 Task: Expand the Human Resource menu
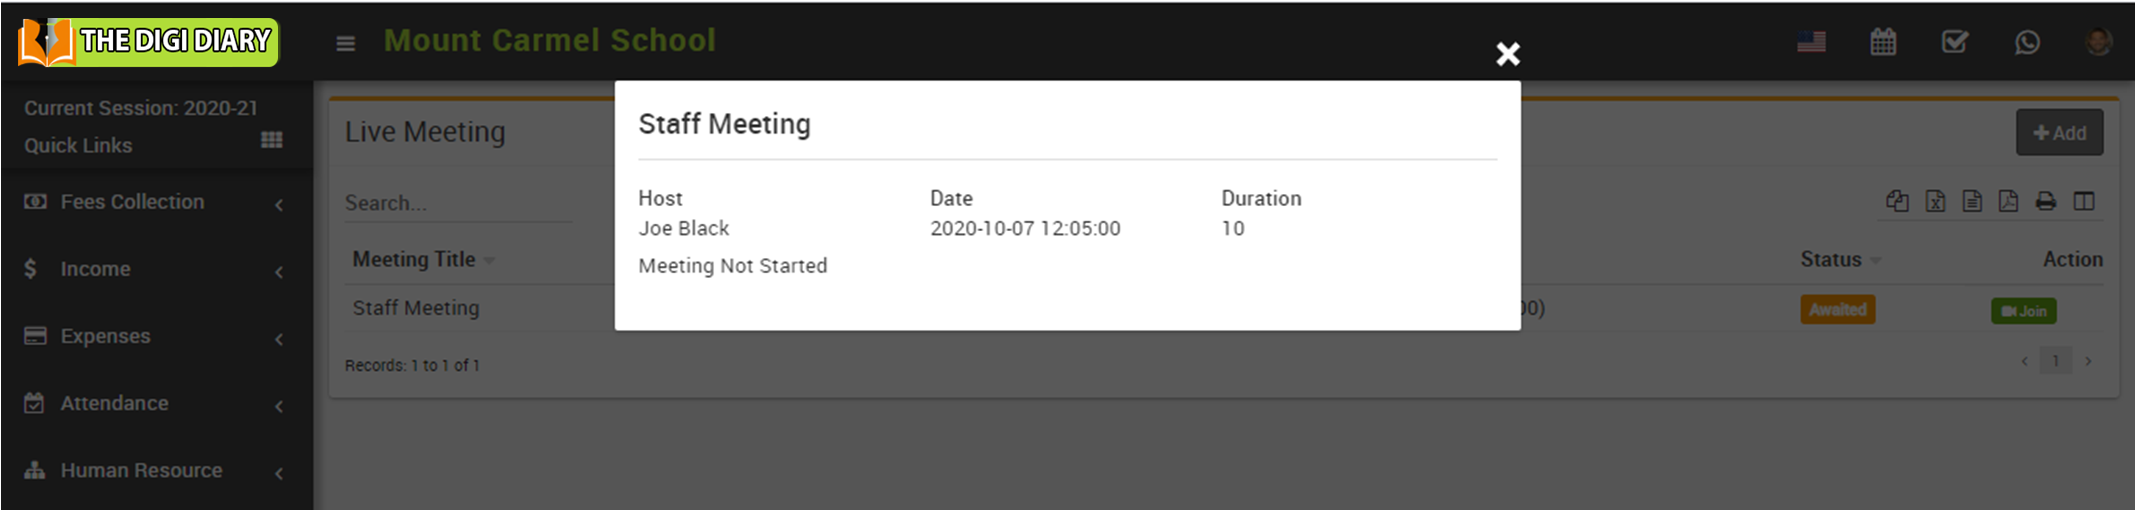(141, 470)
